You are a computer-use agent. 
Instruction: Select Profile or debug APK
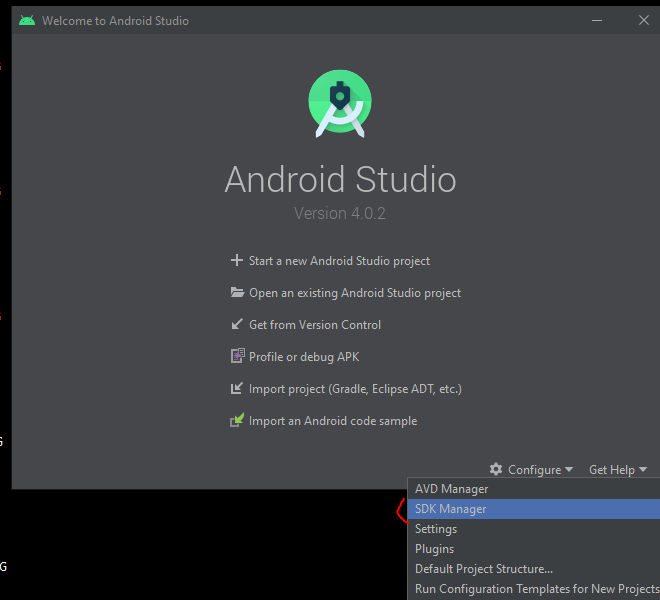coord(304,357)
